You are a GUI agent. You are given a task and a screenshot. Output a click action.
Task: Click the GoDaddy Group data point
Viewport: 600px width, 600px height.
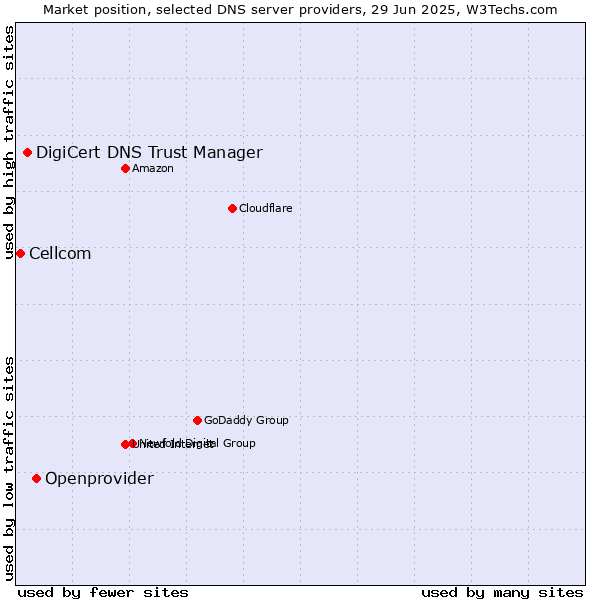[x=197, y=421]
